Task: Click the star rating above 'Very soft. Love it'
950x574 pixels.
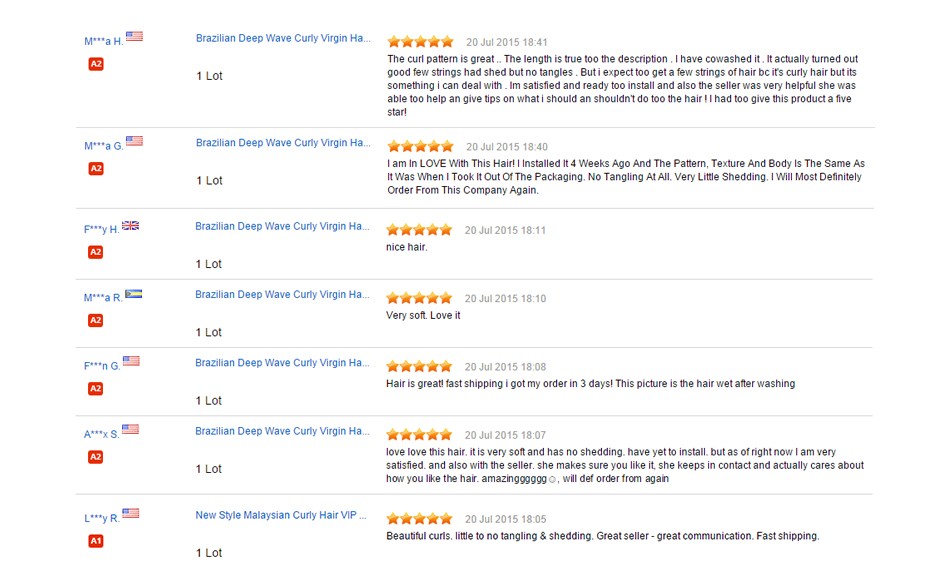Action: pos(419,298)
